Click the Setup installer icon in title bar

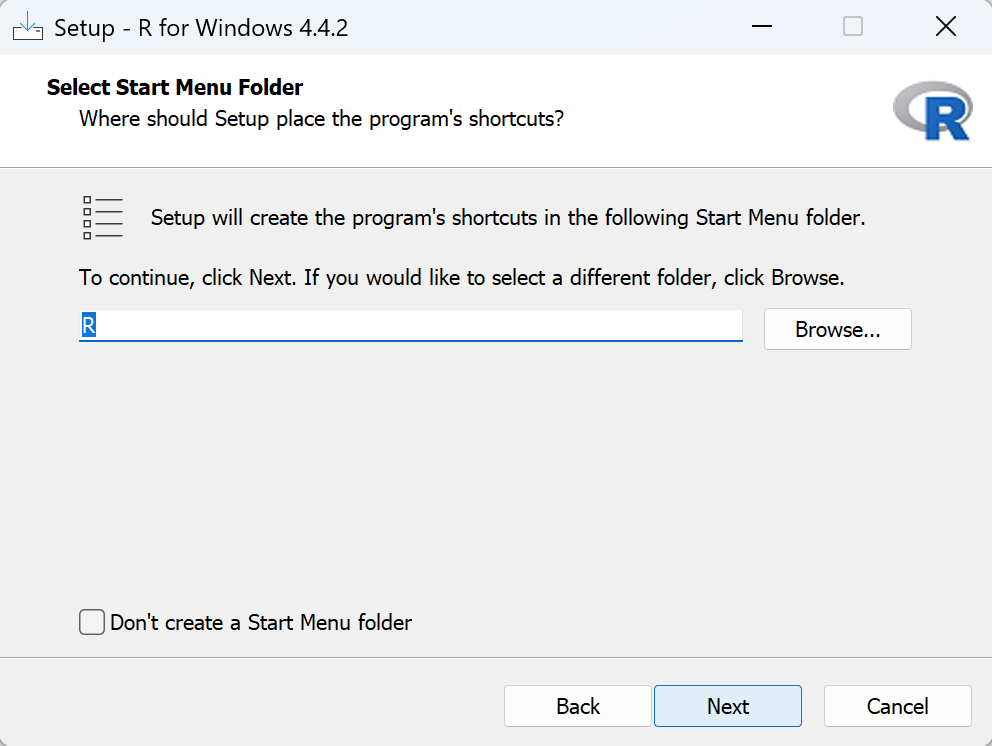coord(28,27)
